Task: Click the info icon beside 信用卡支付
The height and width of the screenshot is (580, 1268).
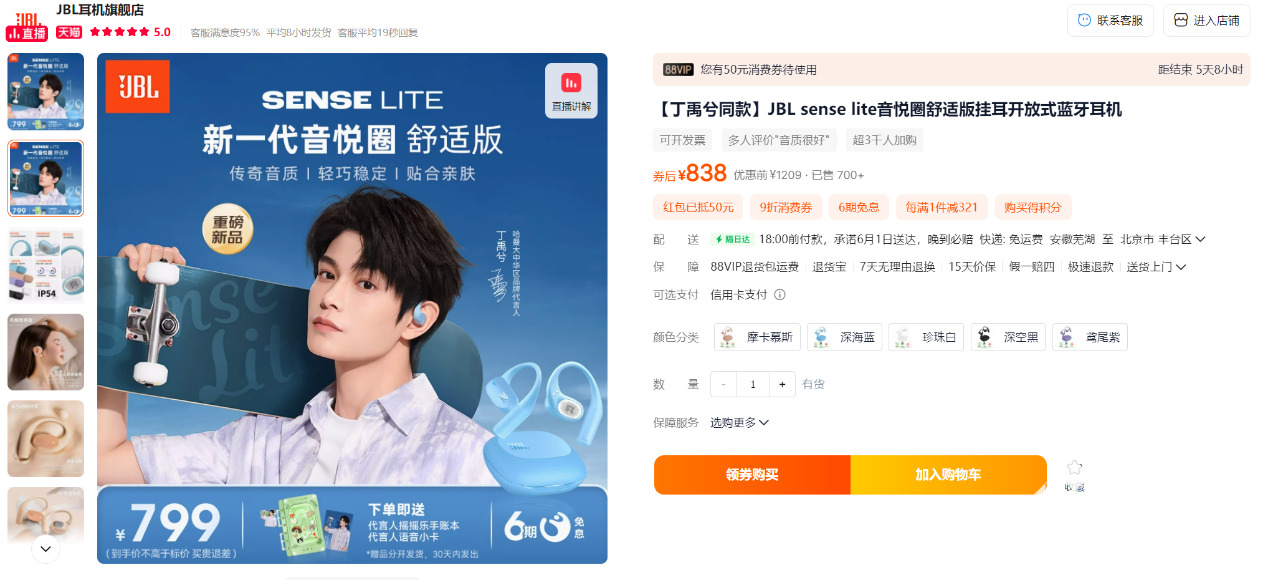Action: point(780,295)
